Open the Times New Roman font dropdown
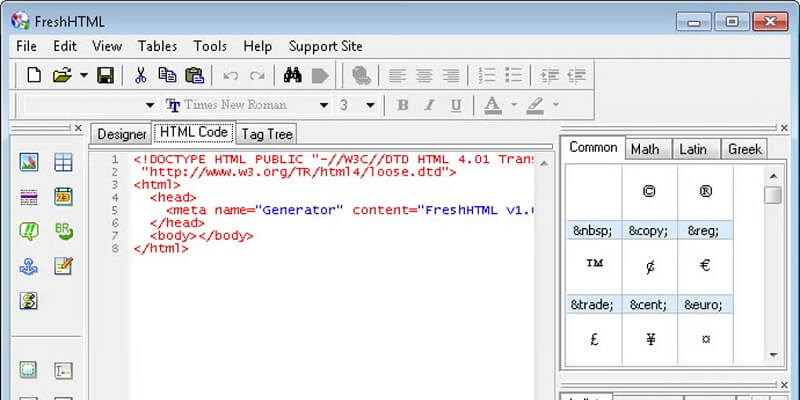 324,106
